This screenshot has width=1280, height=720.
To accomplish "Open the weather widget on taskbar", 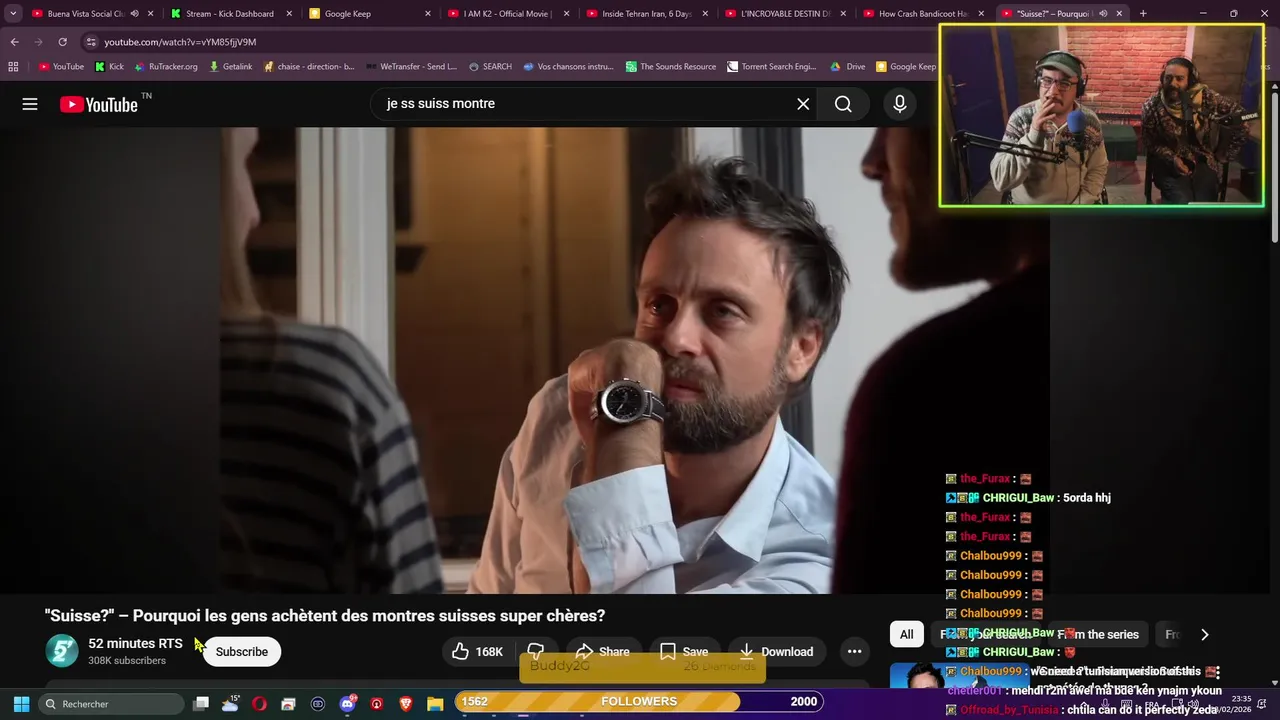I will point(230,704).
